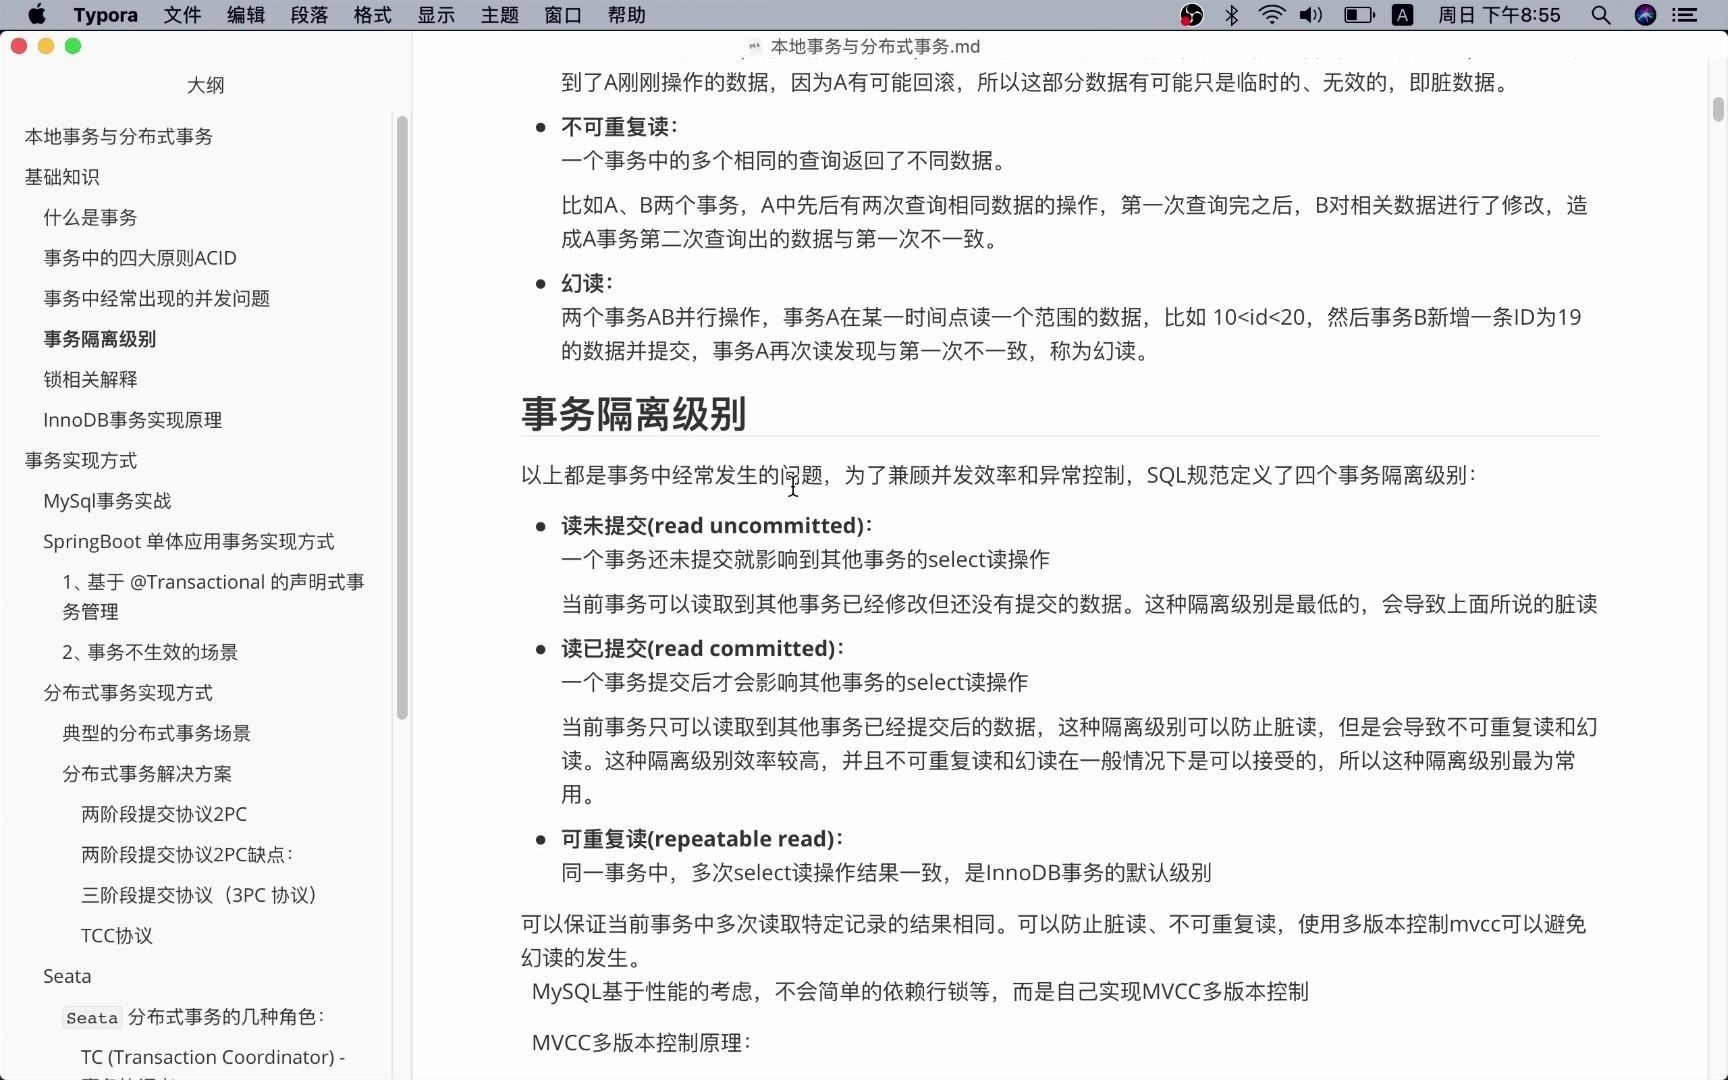Click the outline sidebar scrollbar
1728x1080 pixels.
coord(402,417)
